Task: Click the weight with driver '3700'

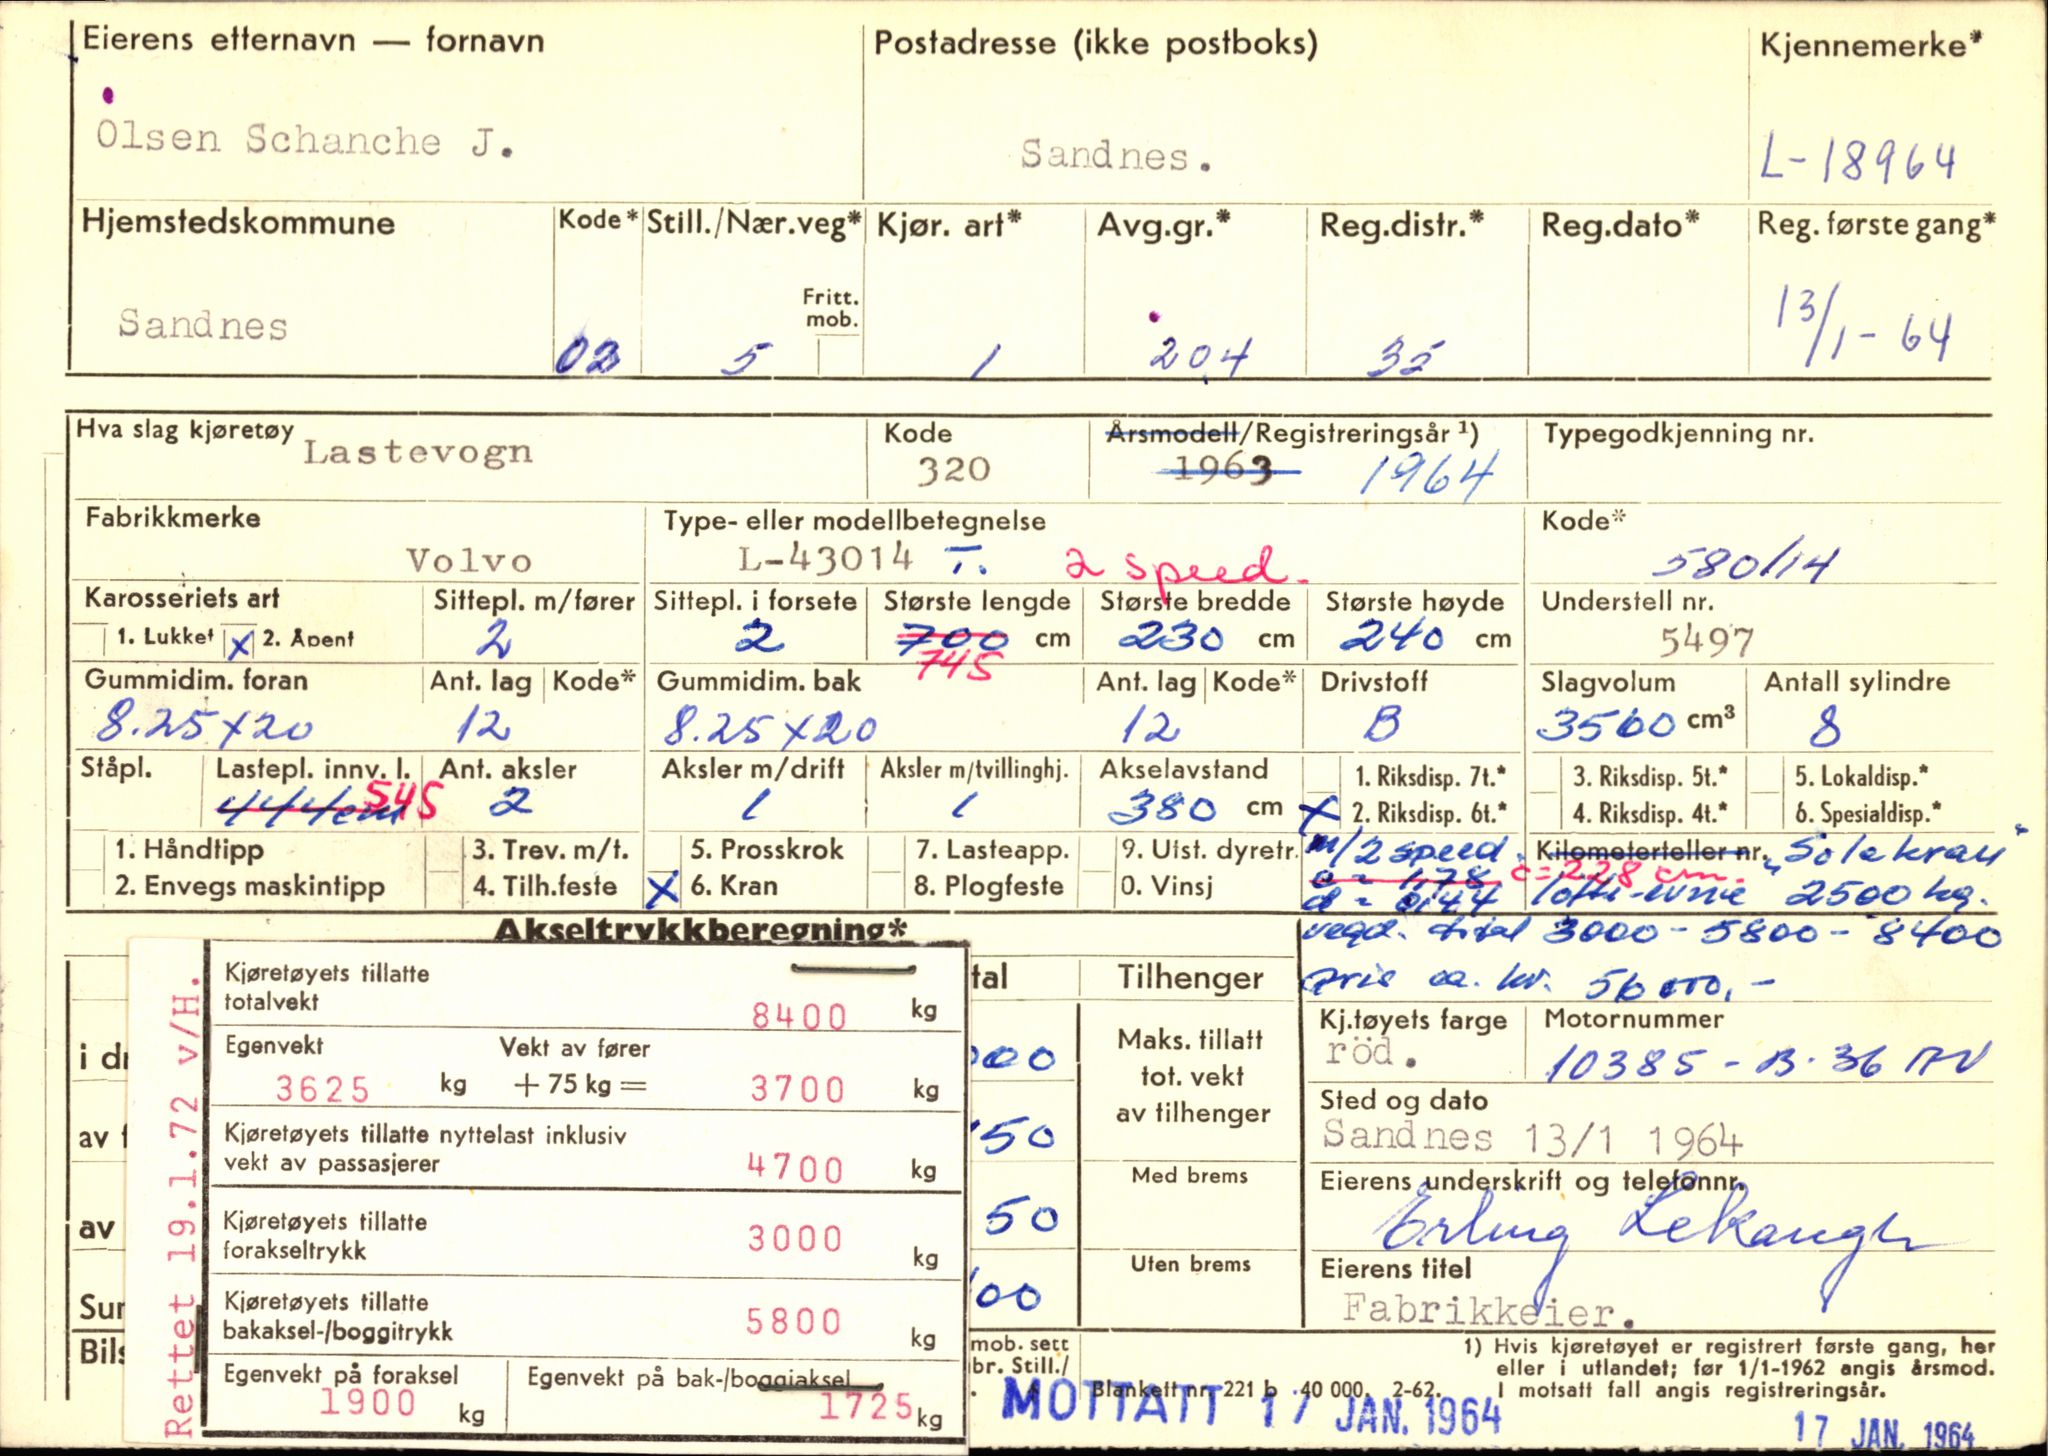Action: pyautogui.click(x=797, y=1088)
